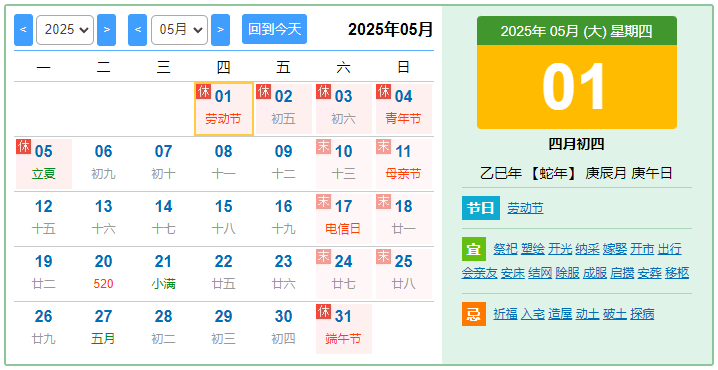Select May 06 初九 date

(x=103, y=164)
